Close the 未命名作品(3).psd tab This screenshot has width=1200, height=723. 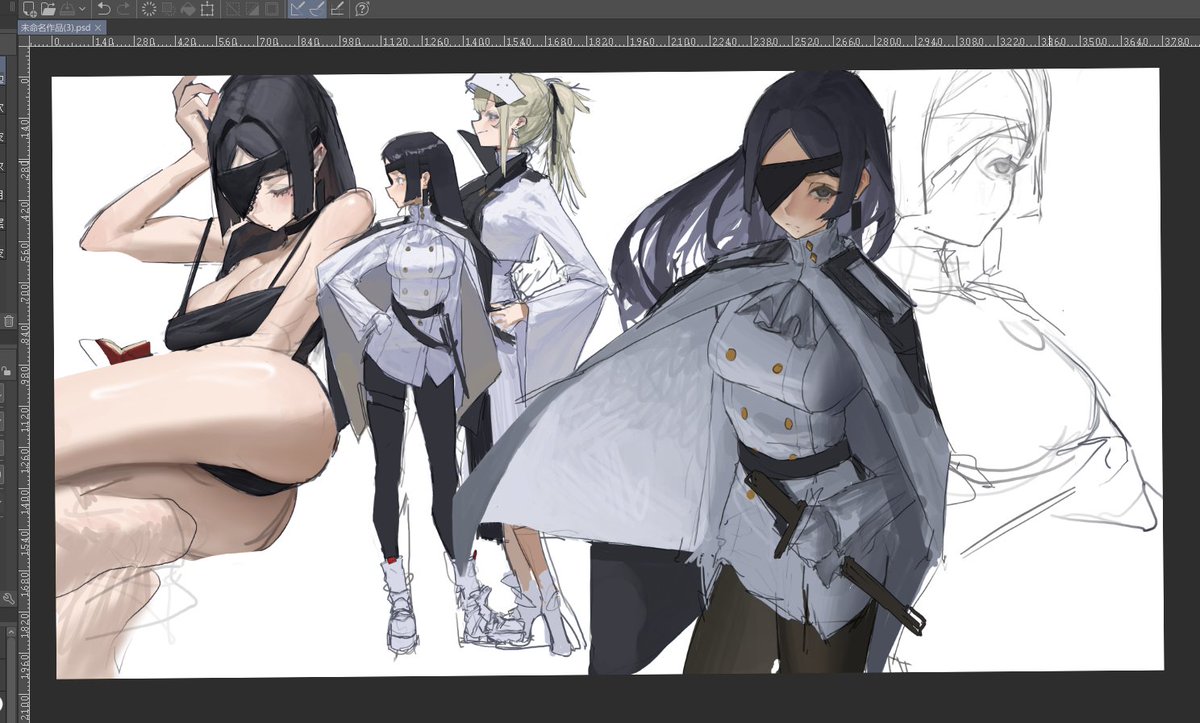coord(98,28)
